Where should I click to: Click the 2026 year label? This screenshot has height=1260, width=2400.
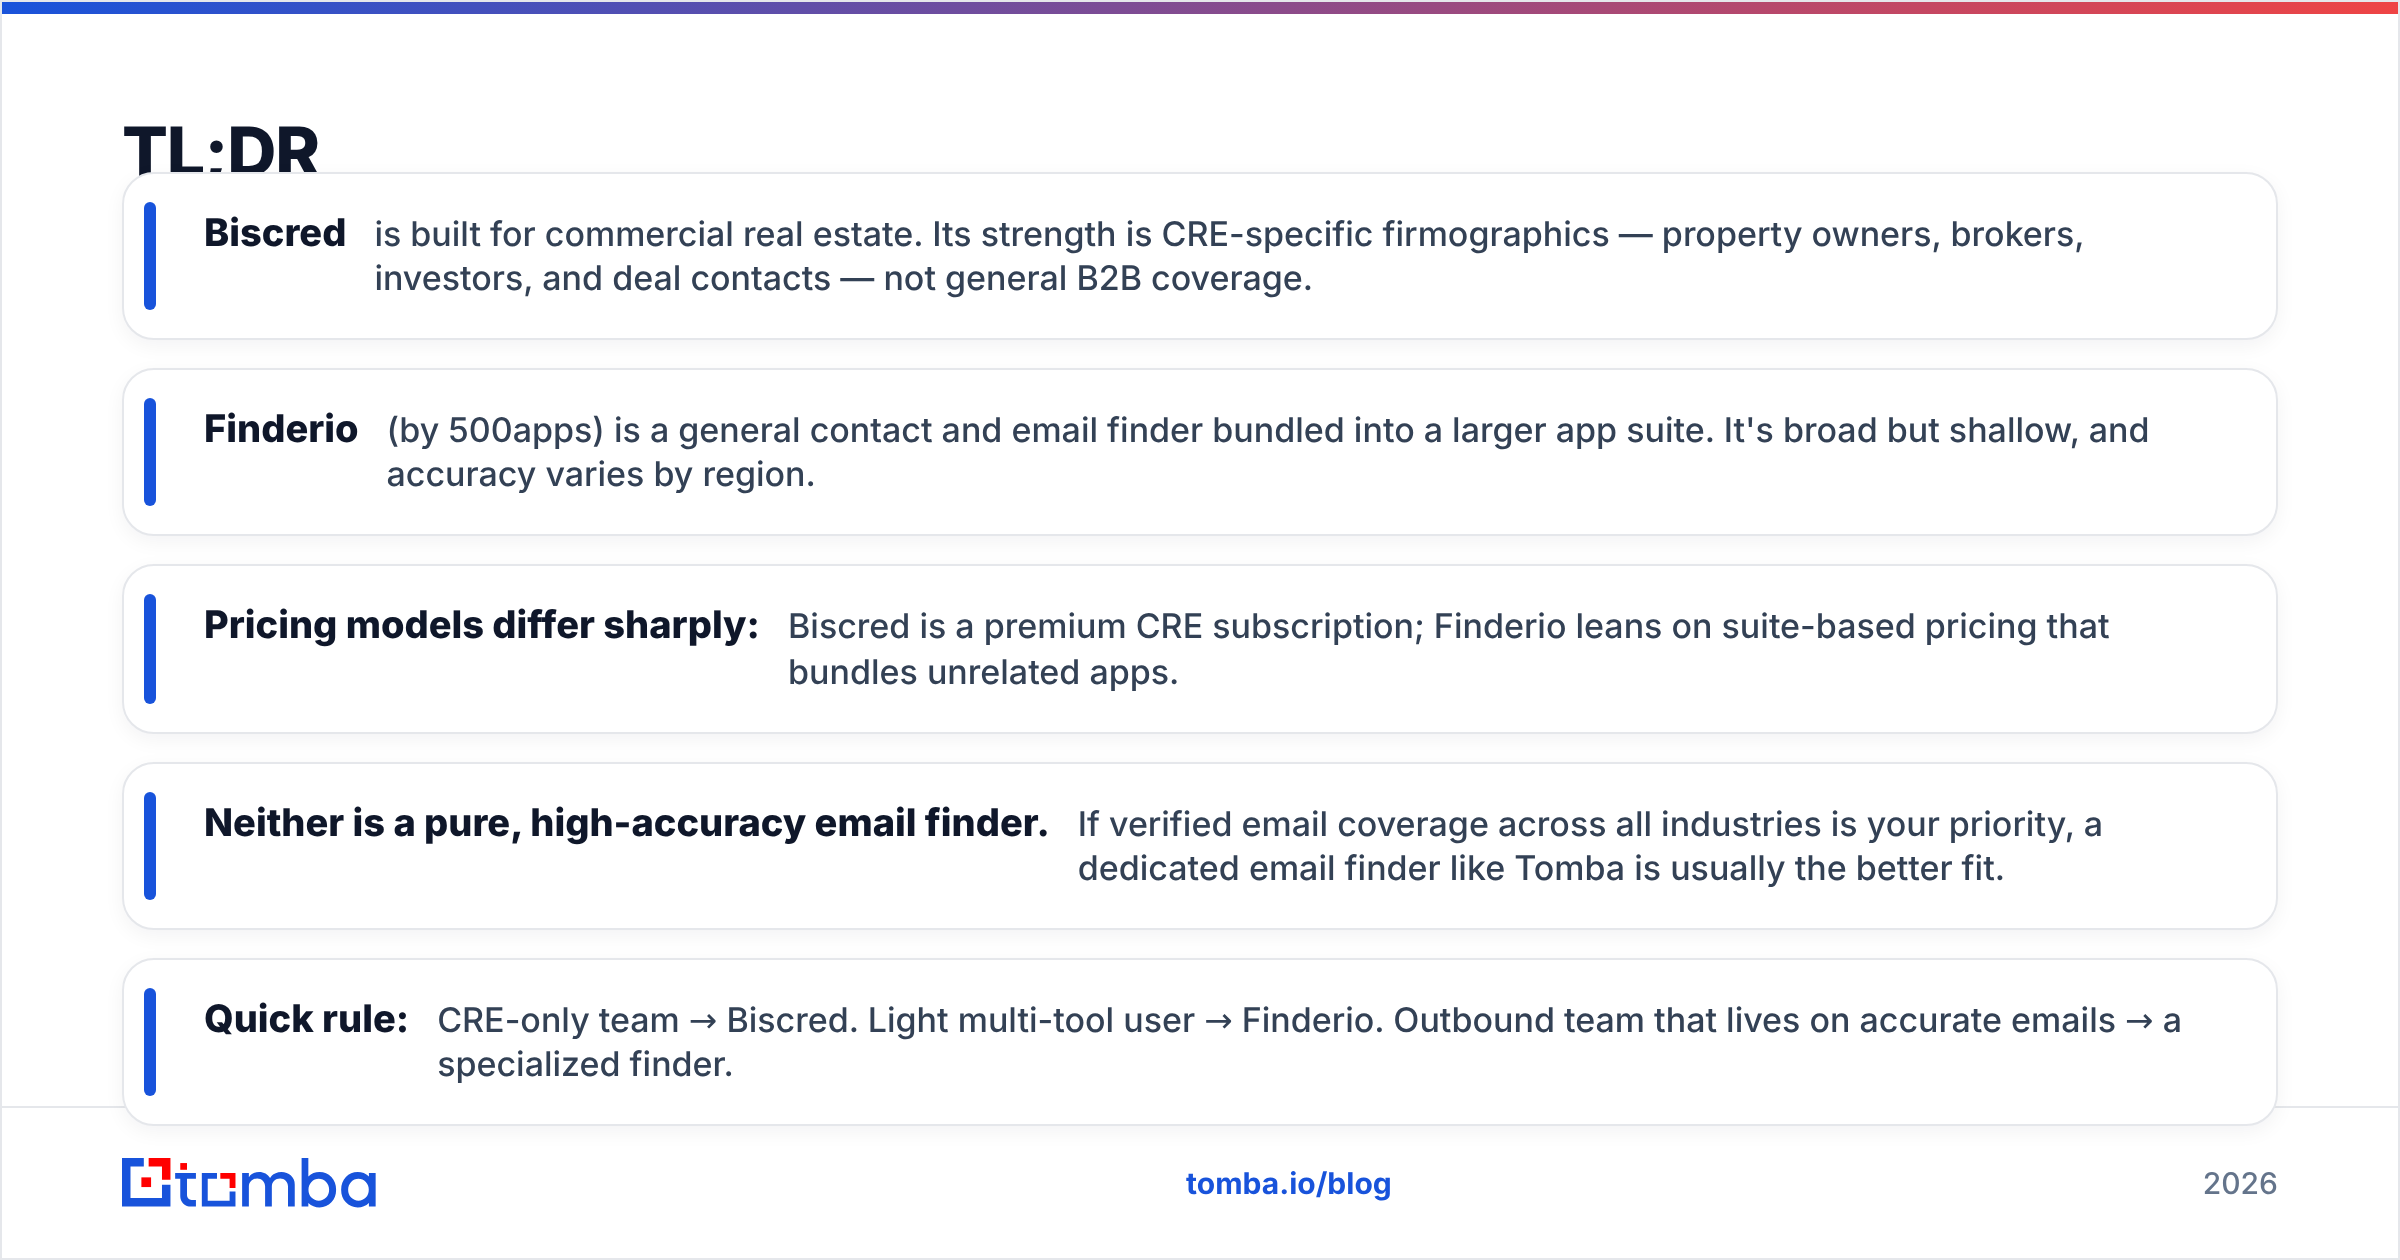point(2240,1183)
